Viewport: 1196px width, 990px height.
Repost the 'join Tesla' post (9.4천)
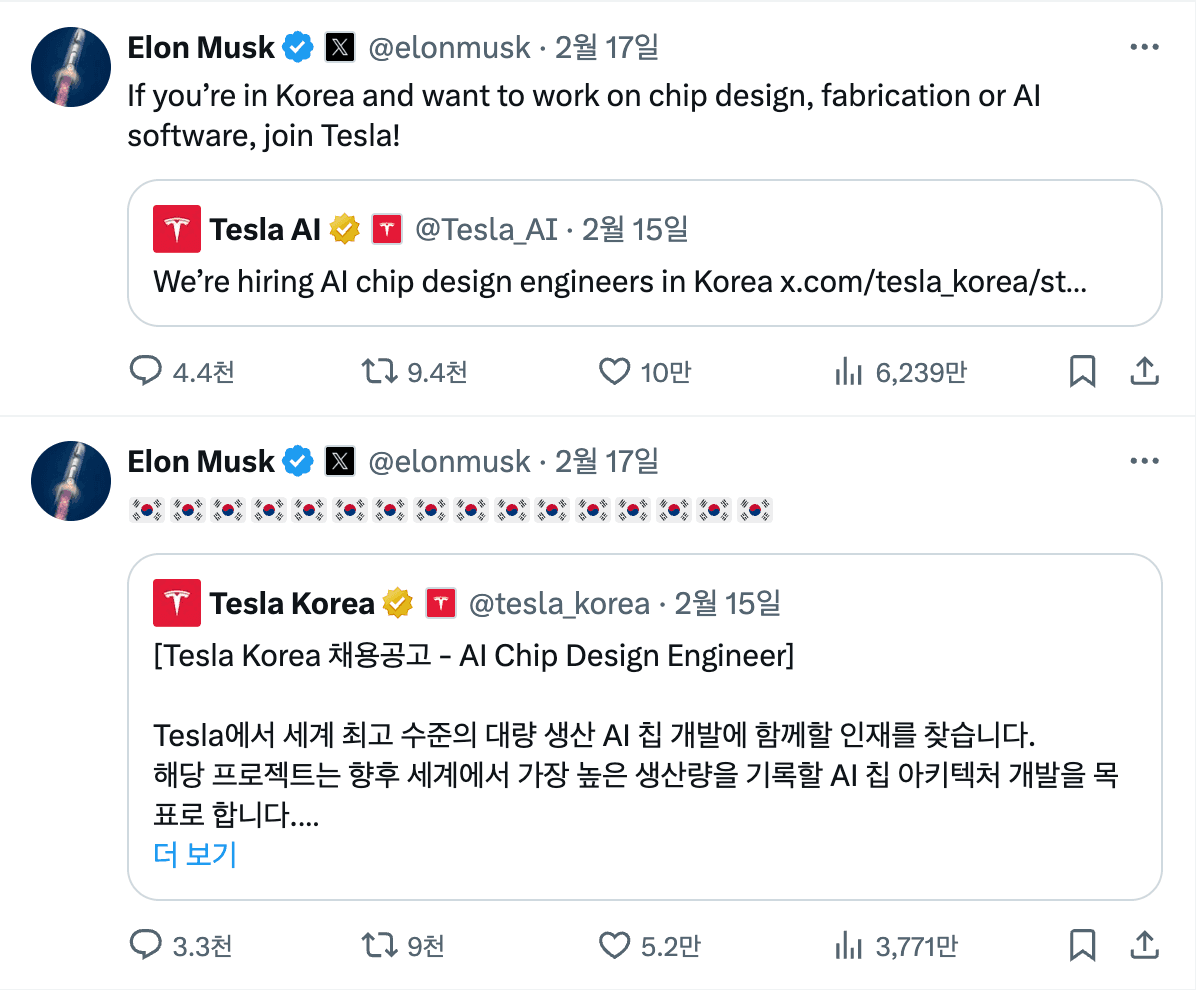pos(378,373)
